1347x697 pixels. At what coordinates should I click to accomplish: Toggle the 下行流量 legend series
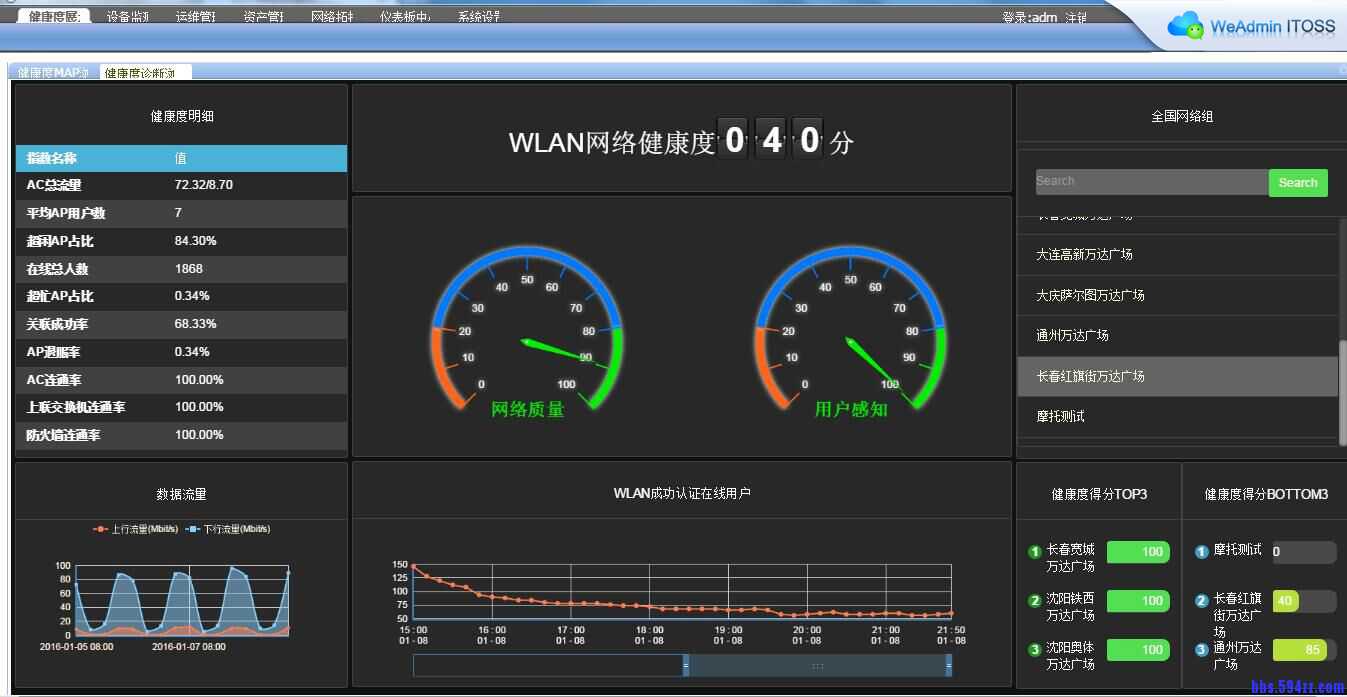click(x=228, y=529)
